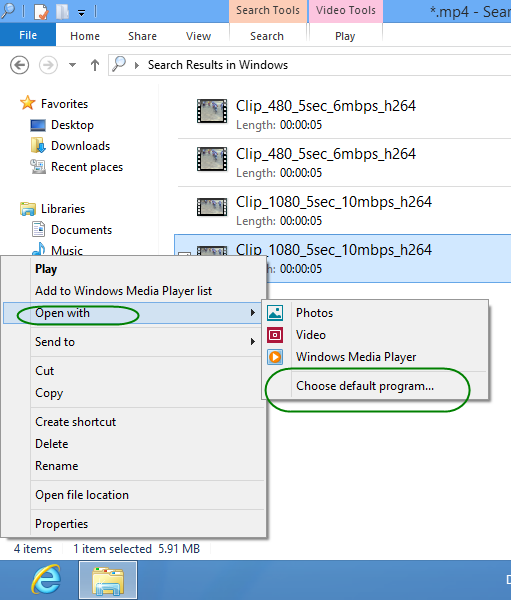Select Video in the Open with submenu
The image size is (511, 600).
(375, 335)
